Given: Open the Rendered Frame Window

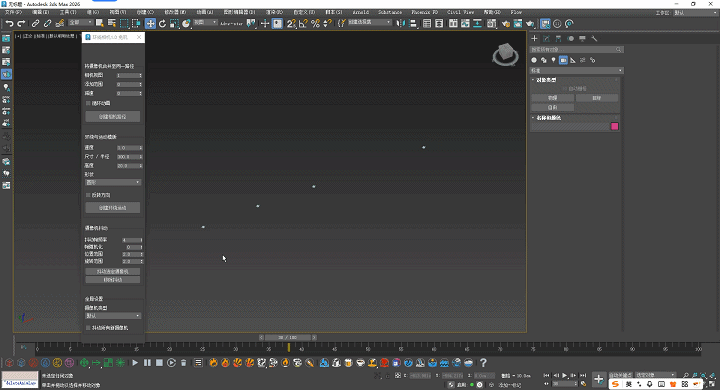Looking at the screenshot, I should (x=518, y=23).
